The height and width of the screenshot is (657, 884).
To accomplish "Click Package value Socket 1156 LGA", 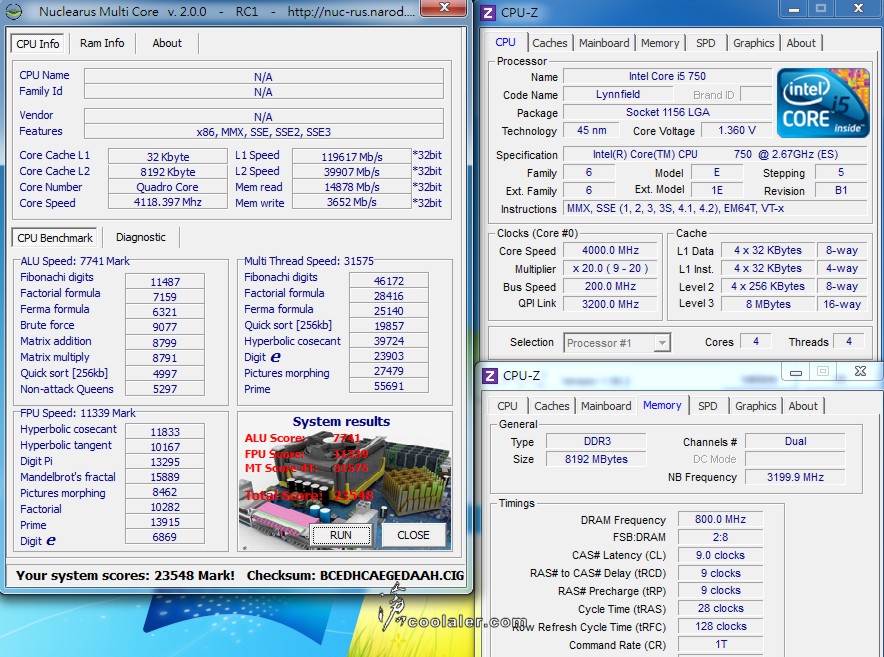I will tap(667, 112).
